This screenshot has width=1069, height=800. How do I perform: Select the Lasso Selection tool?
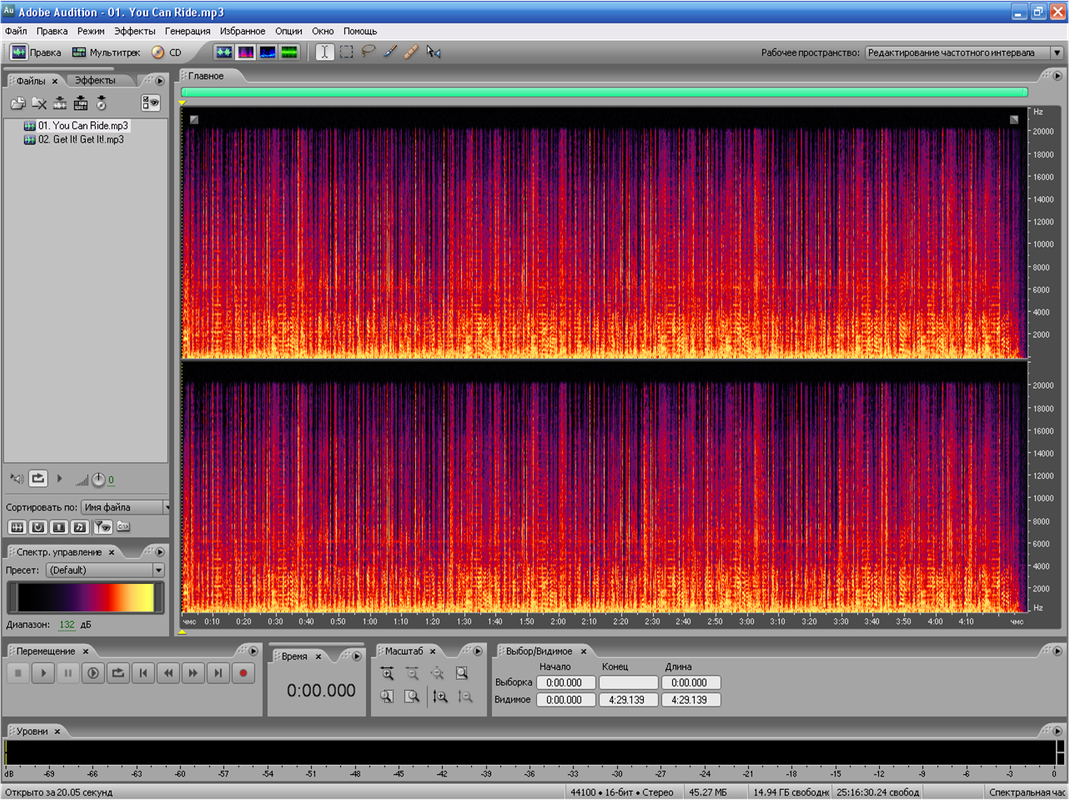(x=368, y=52)
